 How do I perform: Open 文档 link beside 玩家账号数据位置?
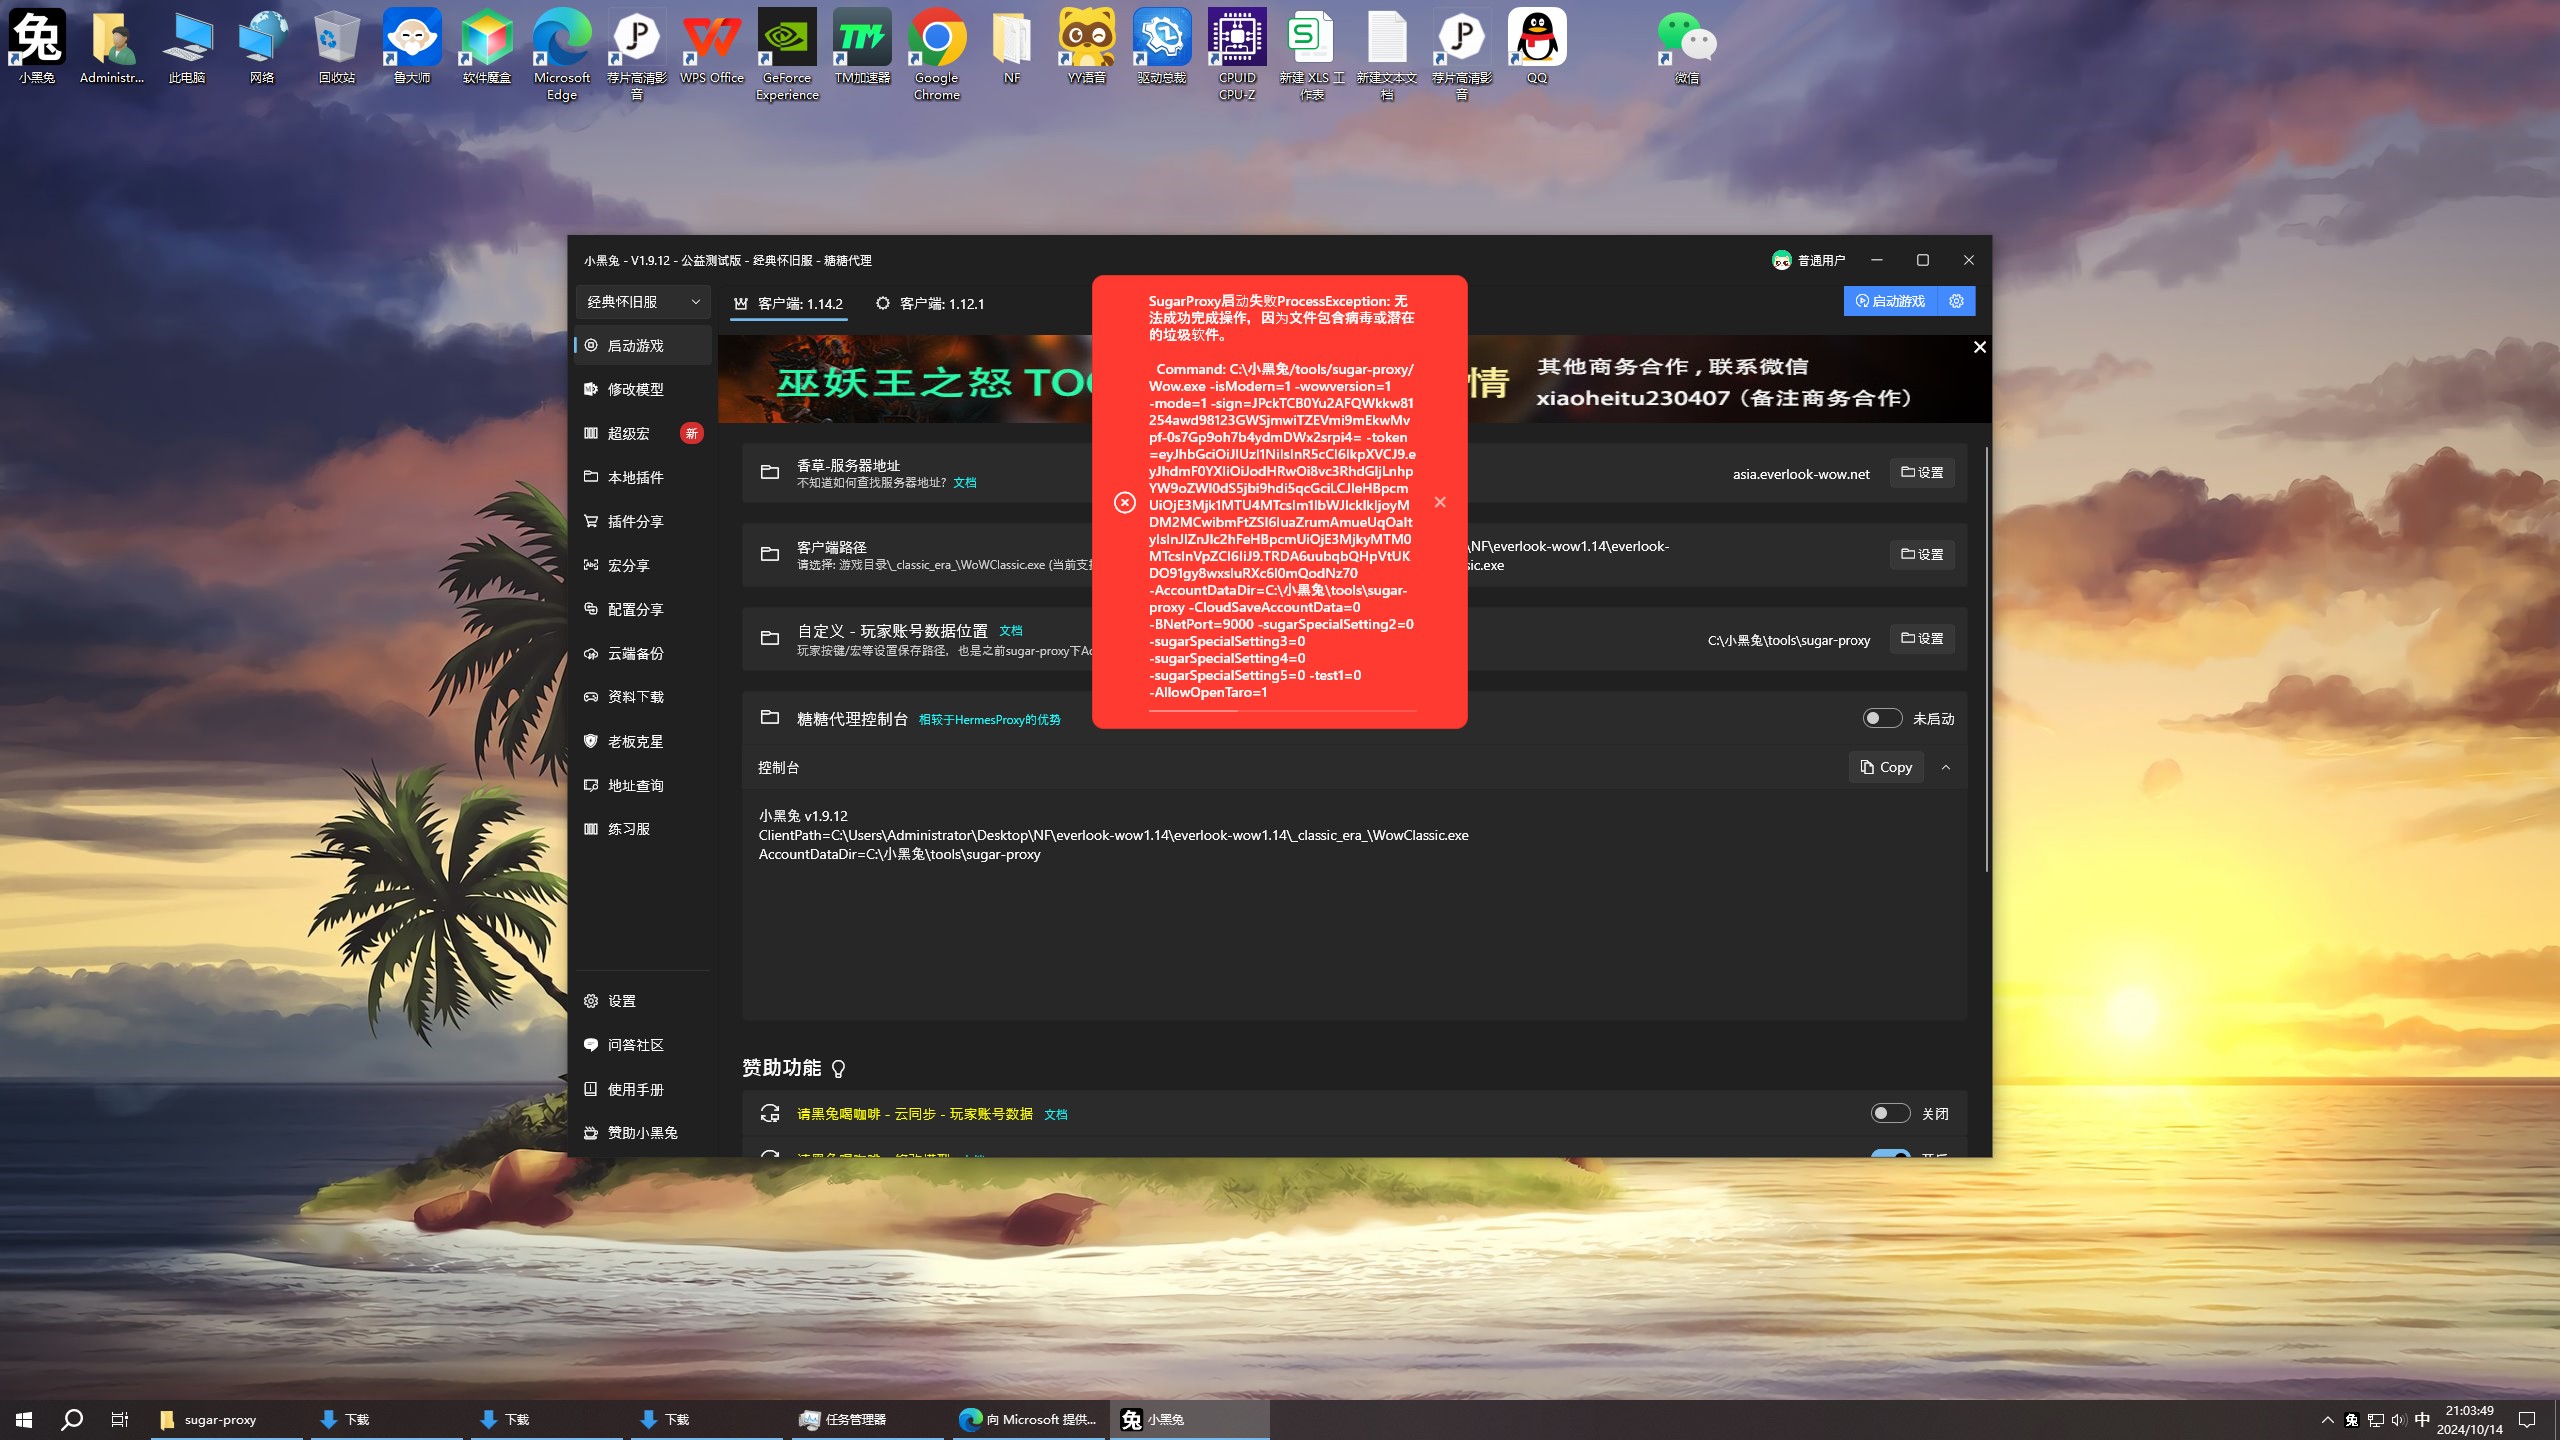coord(1011,631)
